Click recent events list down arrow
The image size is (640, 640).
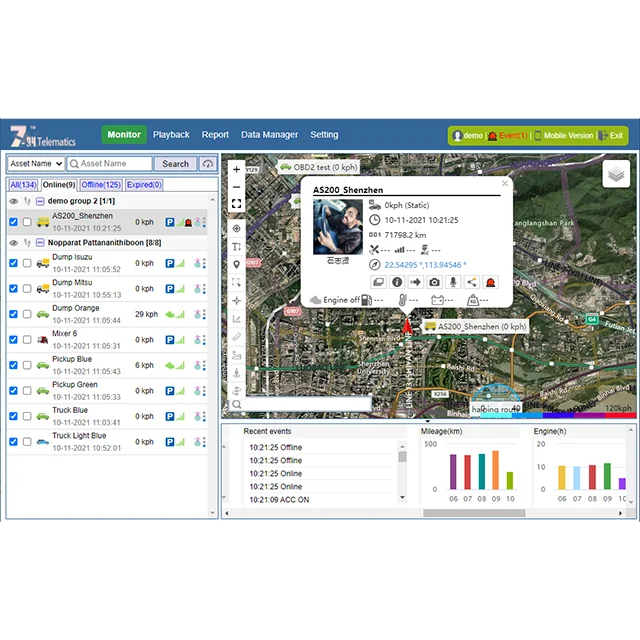pyautogui.click(x=402, y=498)
